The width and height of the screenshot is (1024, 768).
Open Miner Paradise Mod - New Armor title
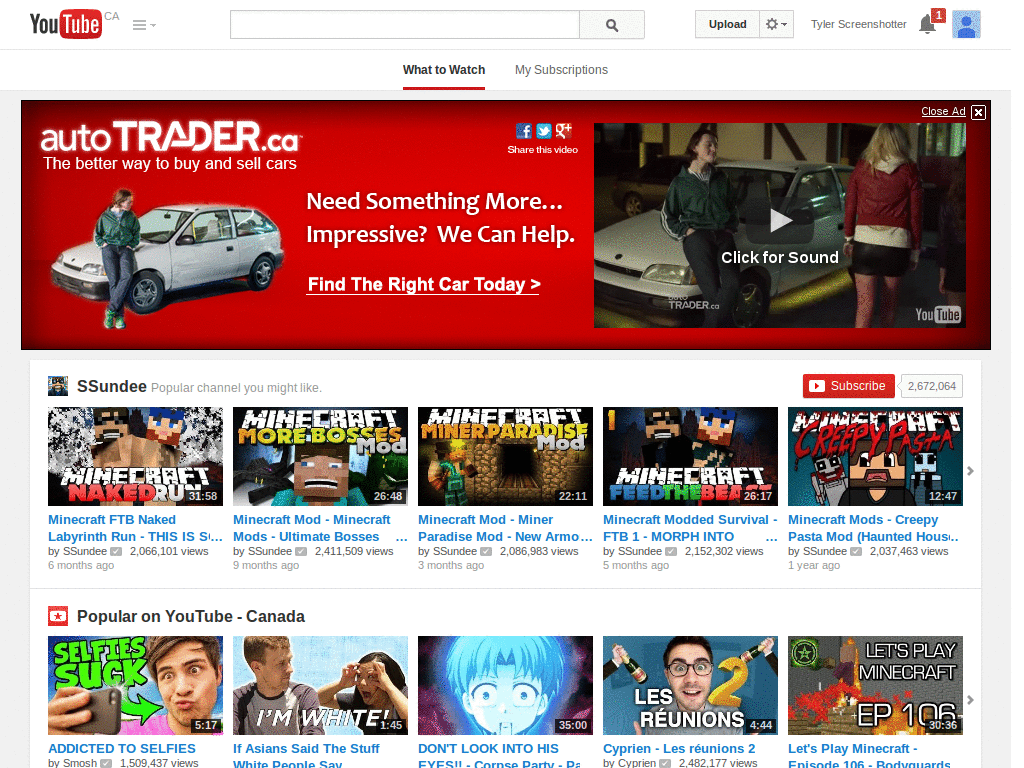point(505,528)
